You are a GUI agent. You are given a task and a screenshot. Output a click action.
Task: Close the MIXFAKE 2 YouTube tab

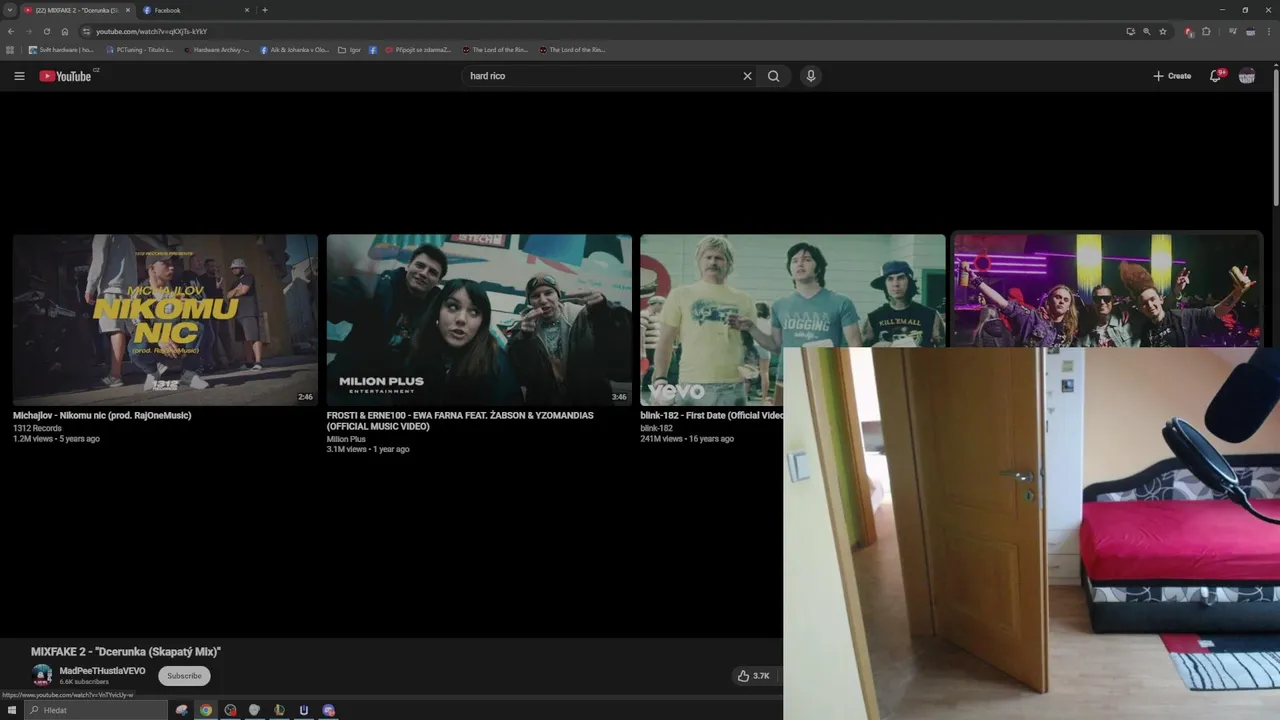128,10
